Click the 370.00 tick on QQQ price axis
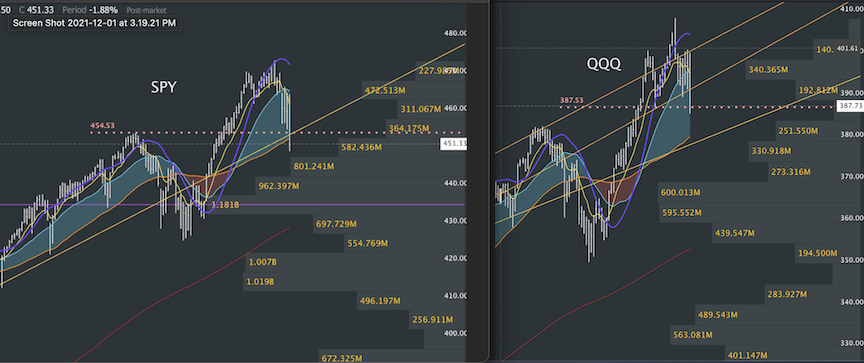The height and width of the screenshot is (363, 864). tap(852, 176)
